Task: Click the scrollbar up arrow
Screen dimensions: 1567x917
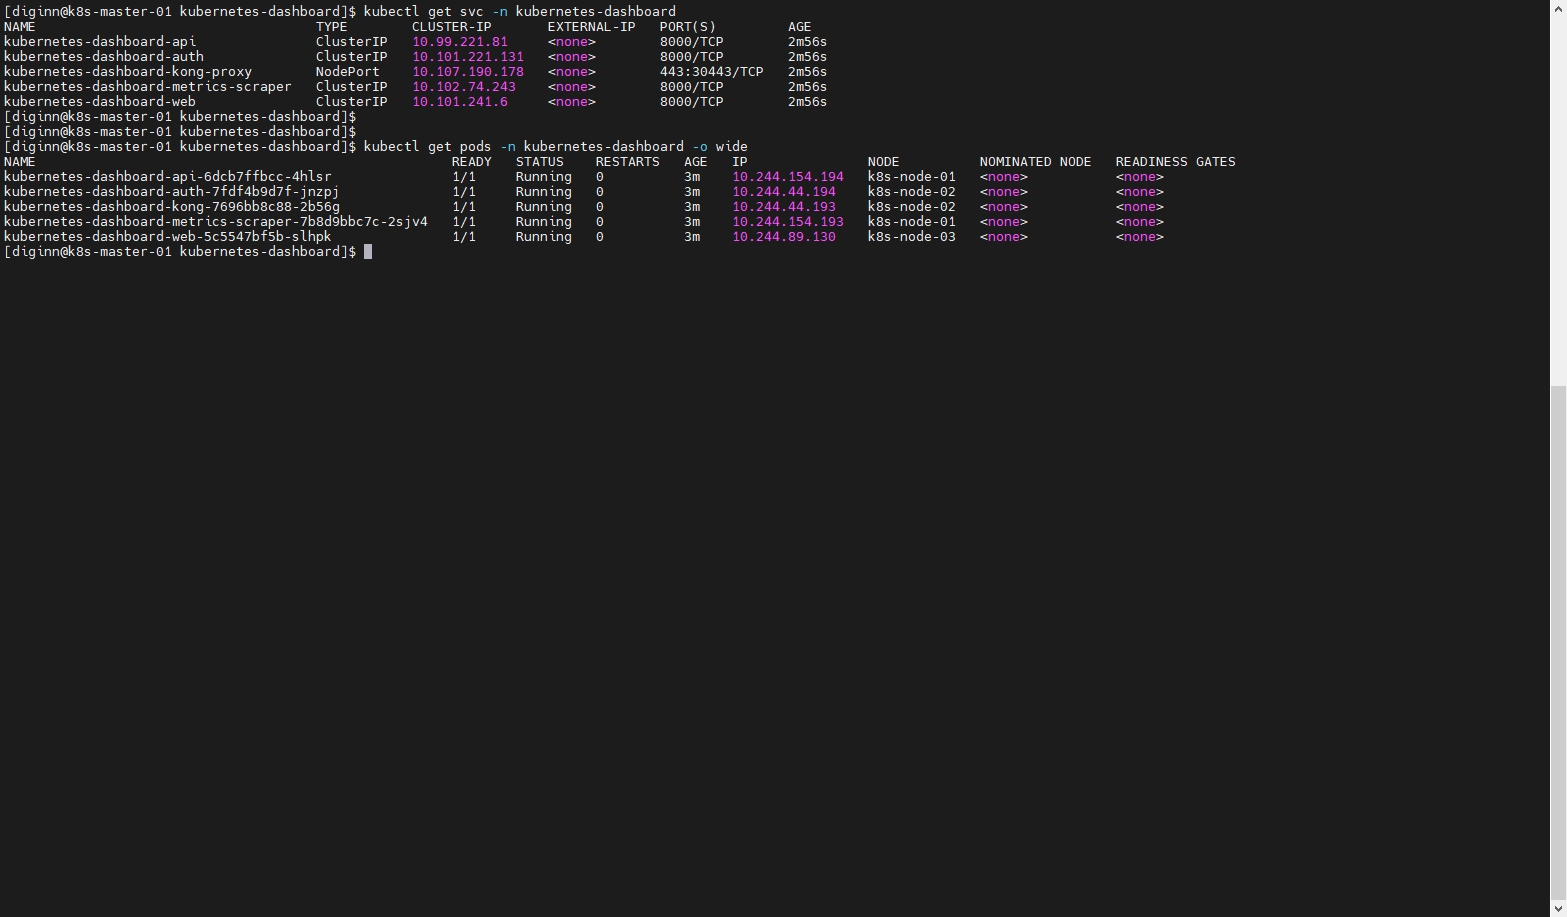Action: [1558, 8]
